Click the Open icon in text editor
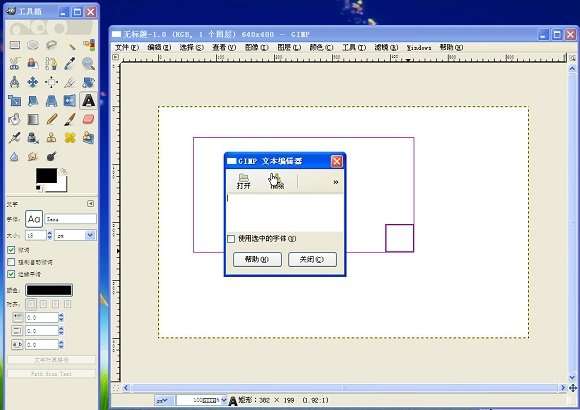 (x=243, y=181)
